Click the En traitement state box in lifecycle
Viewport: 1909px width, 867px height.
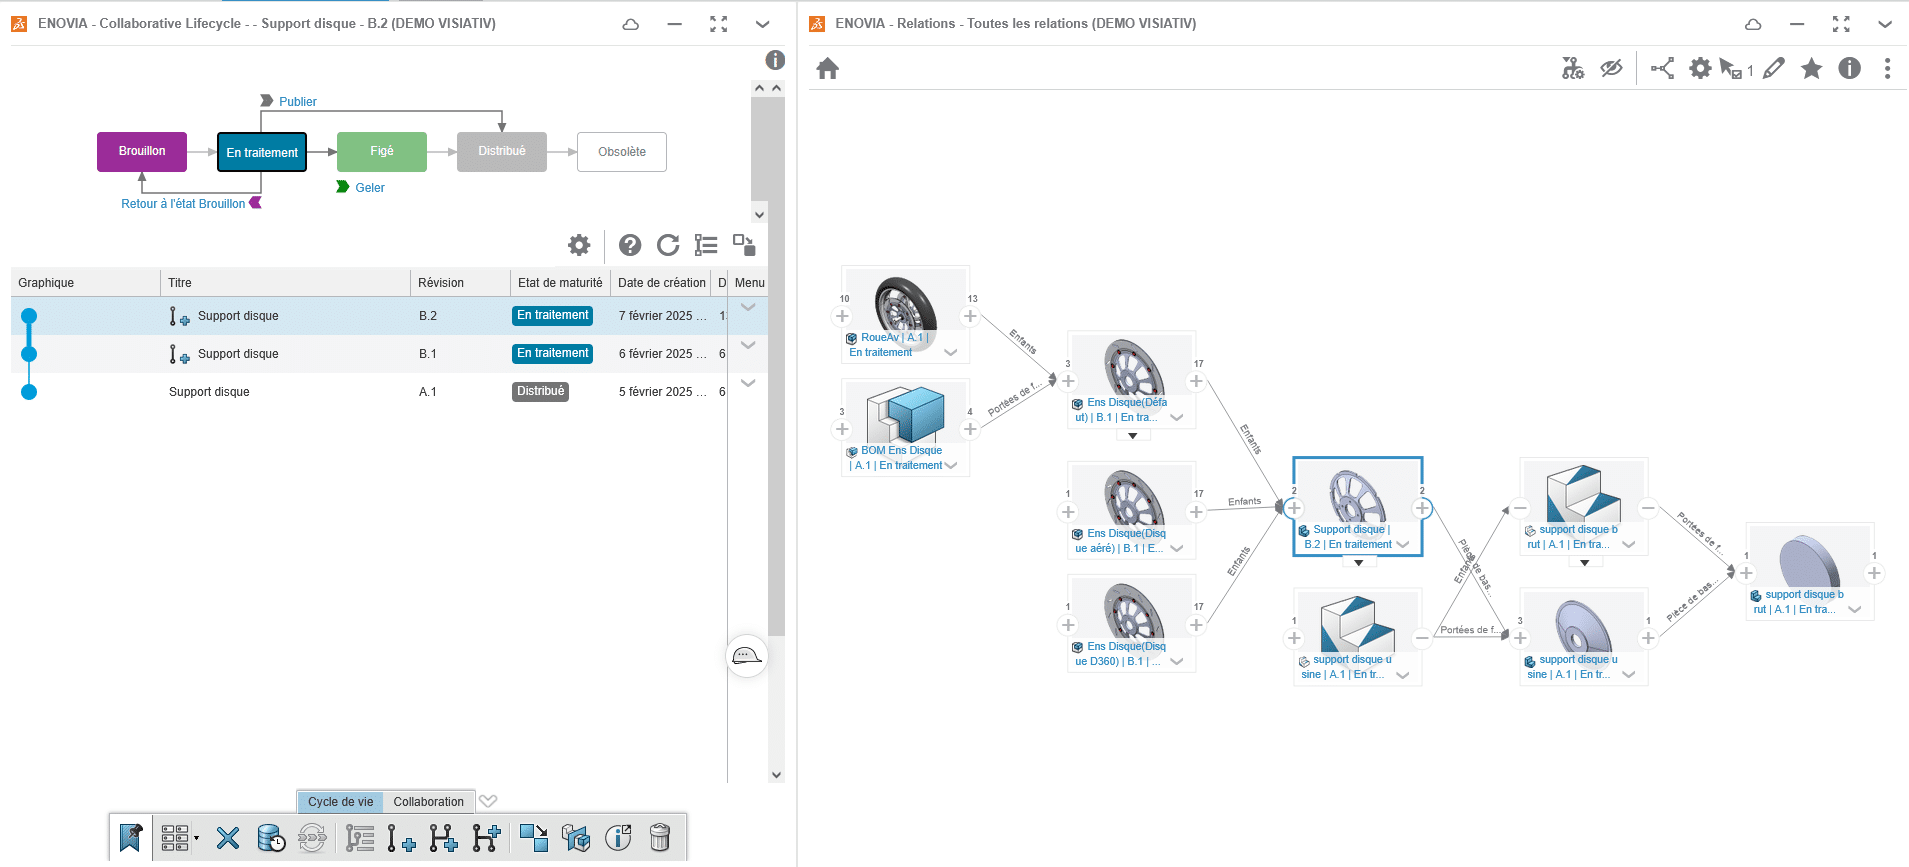tap(262, 152)
